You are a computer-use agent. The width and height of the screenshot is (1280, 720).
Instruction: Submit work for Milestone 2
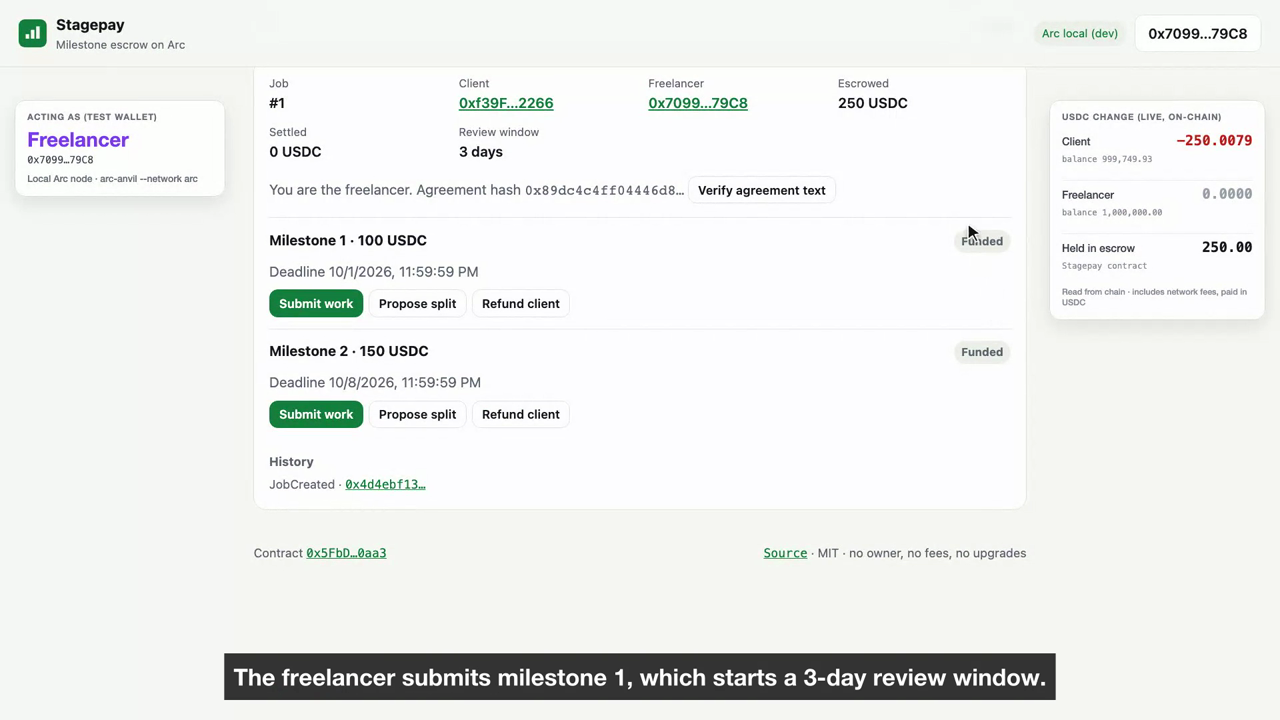click(x=316, y=415)
